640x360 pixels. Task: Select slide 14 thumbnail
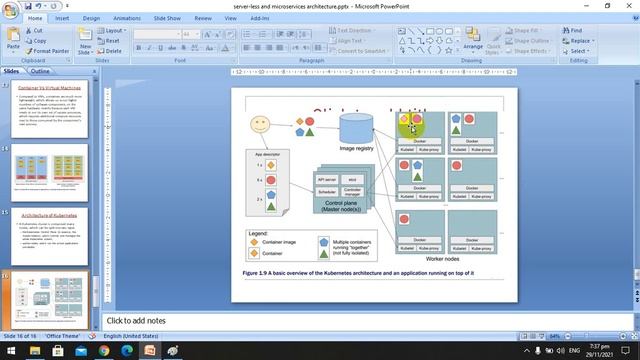49,173
